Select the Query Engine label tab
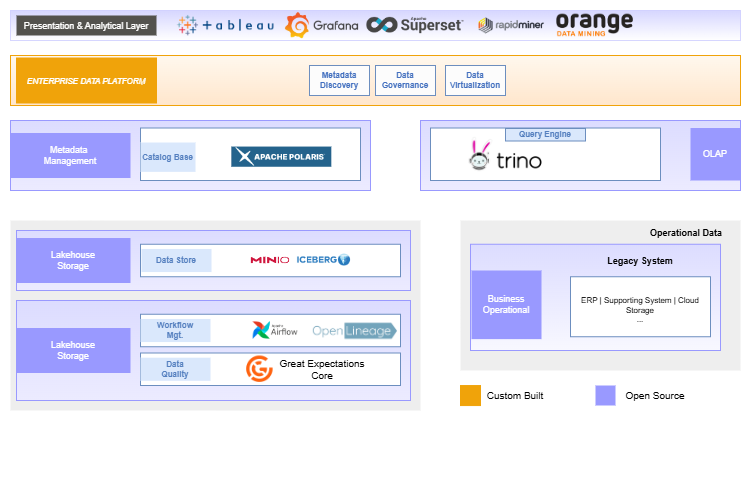 pyautogui.click(x=545, y=134)
